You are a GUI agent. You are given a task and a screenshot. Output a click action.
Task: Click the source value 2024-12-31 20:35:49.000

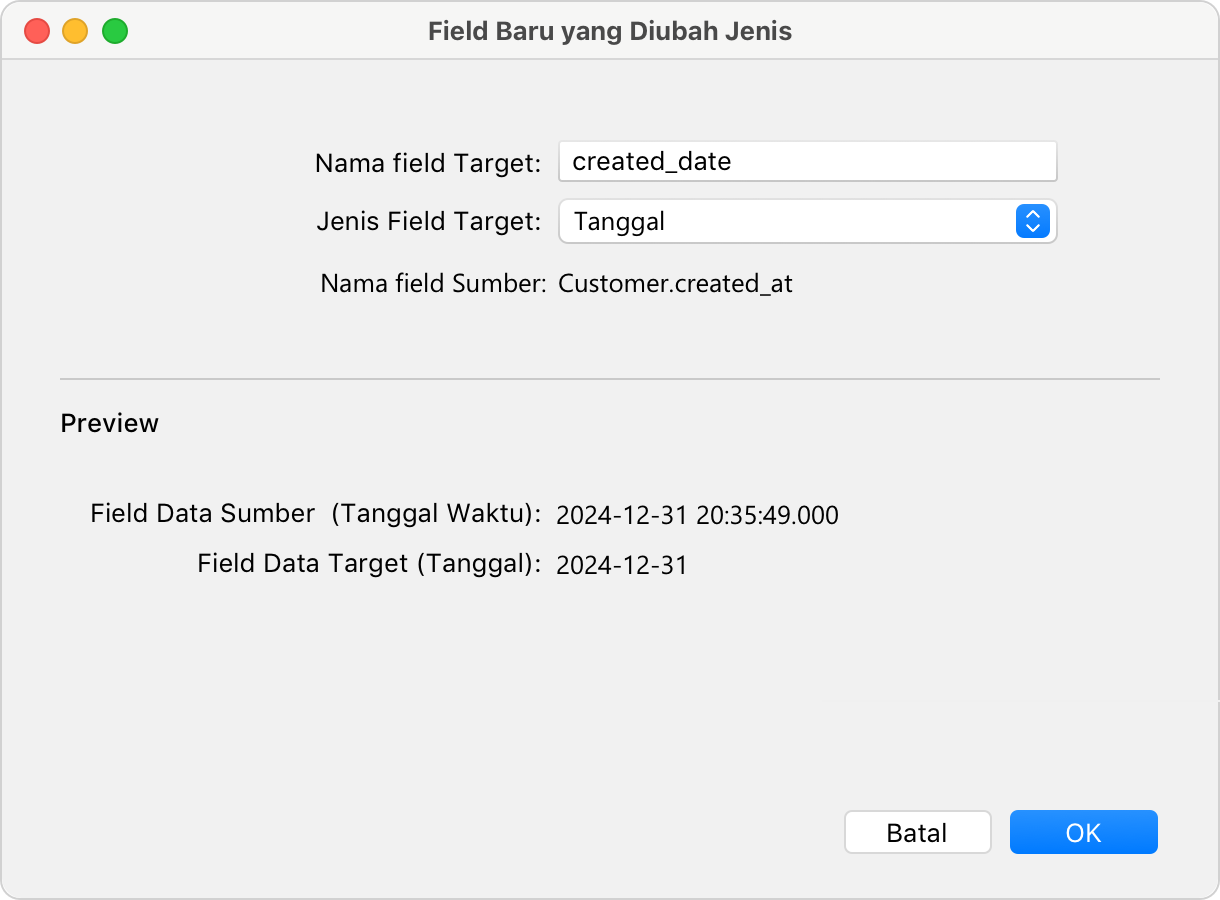pos(697,516)
